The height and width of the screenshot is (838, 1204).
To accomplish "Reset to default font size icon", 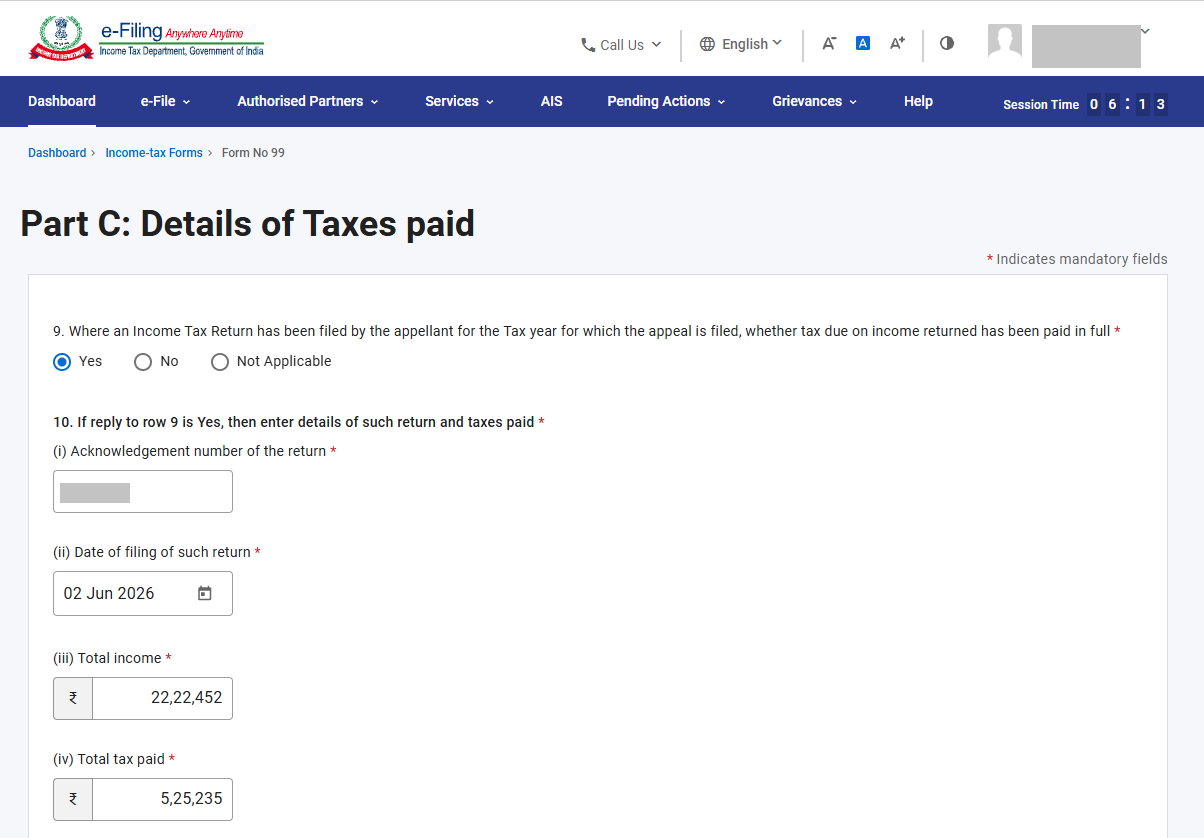I will coord(863,43).
